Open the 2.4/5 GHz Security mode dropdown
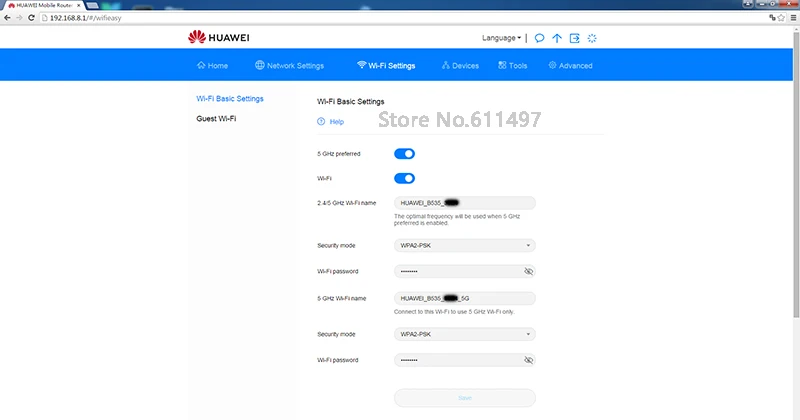This screenshot has height=420, width=800. [465, 245]
